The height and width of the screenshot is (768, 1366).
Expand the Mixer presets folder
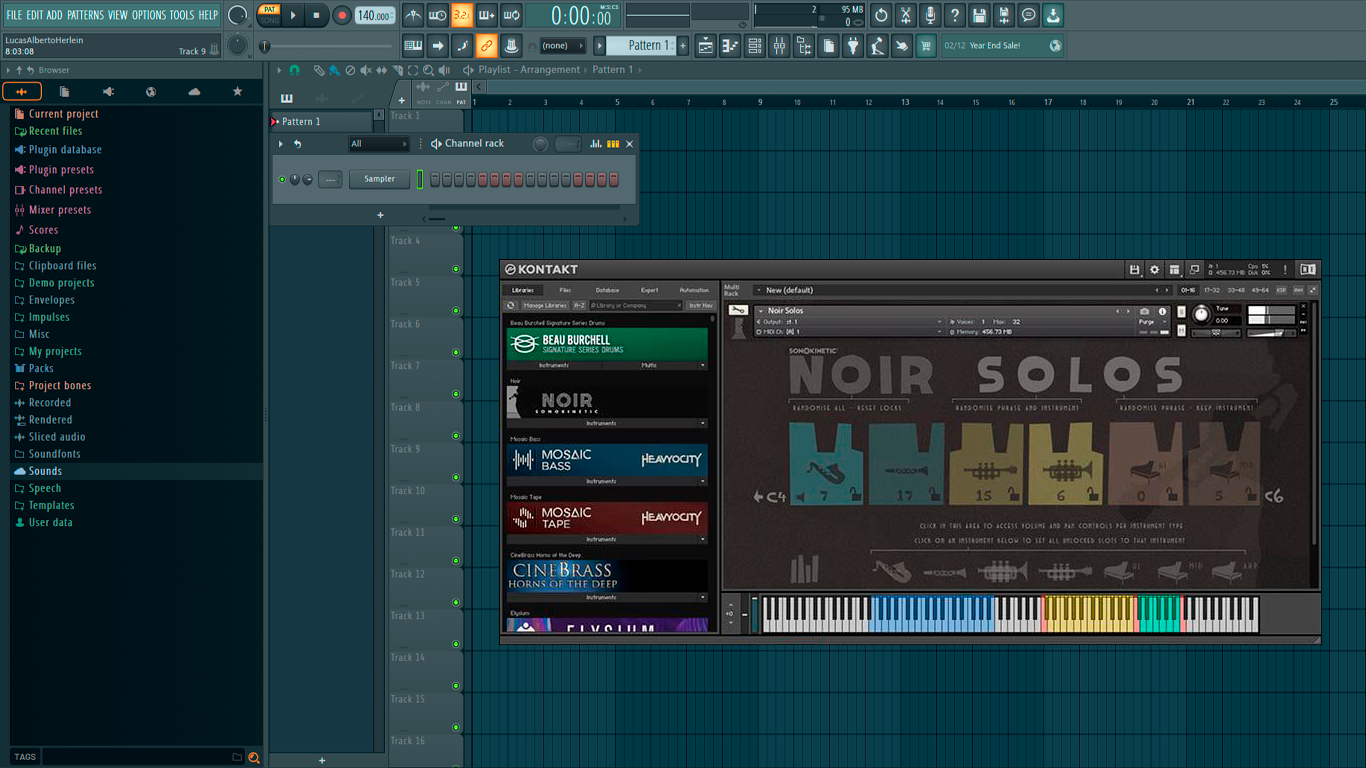pyautogui.click(x=59, y=210)
